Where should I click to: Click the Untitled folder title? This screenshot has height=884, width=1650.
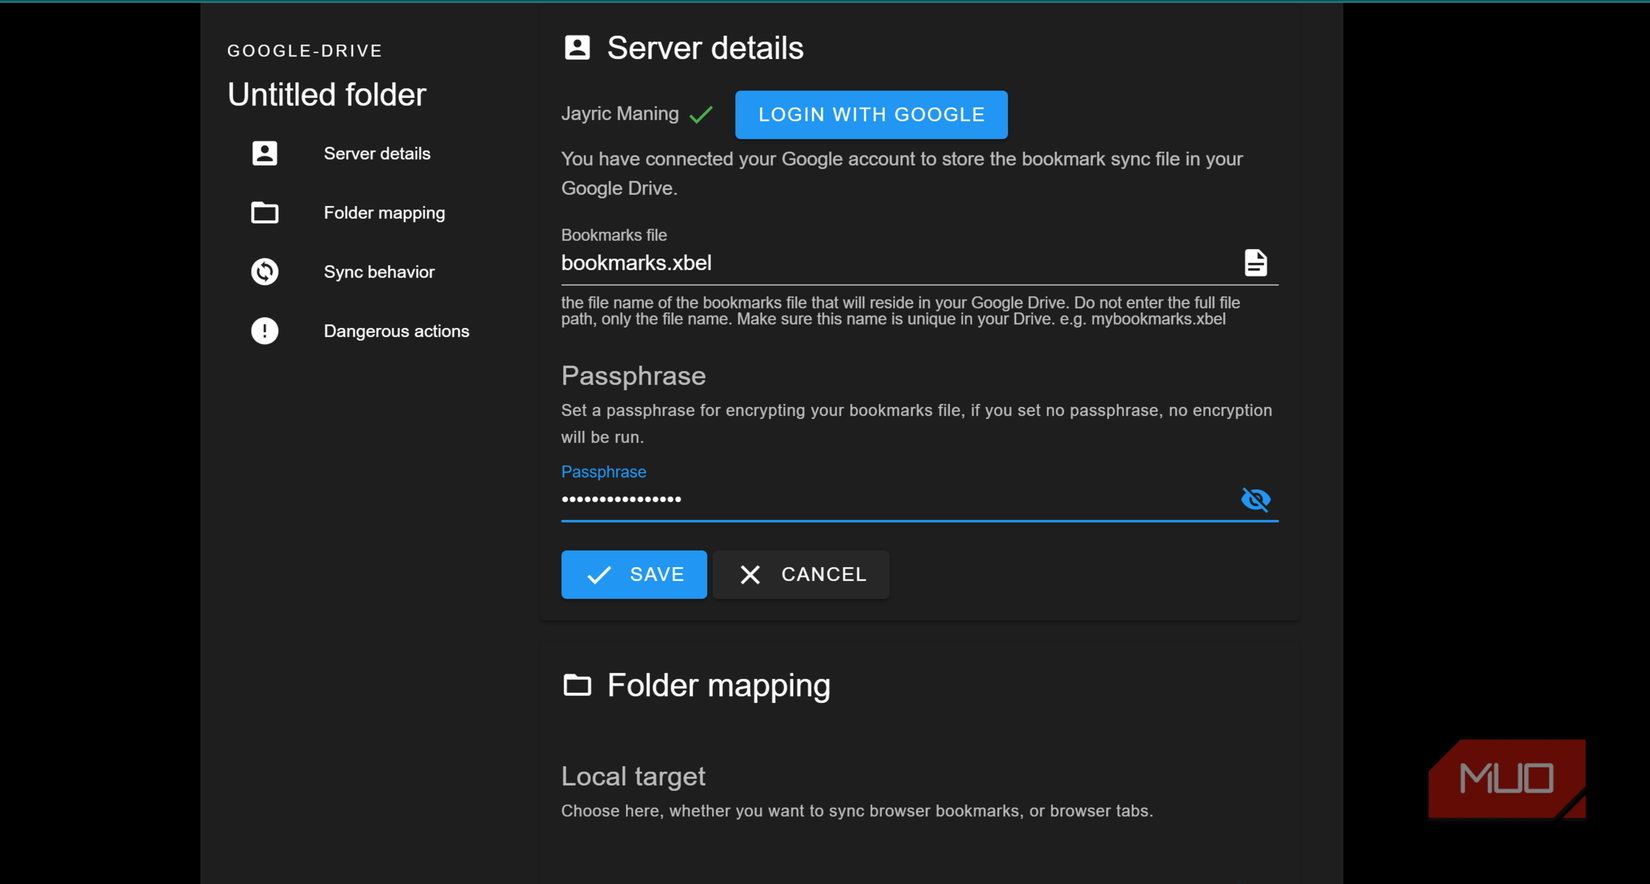click(x=327, y=95)
